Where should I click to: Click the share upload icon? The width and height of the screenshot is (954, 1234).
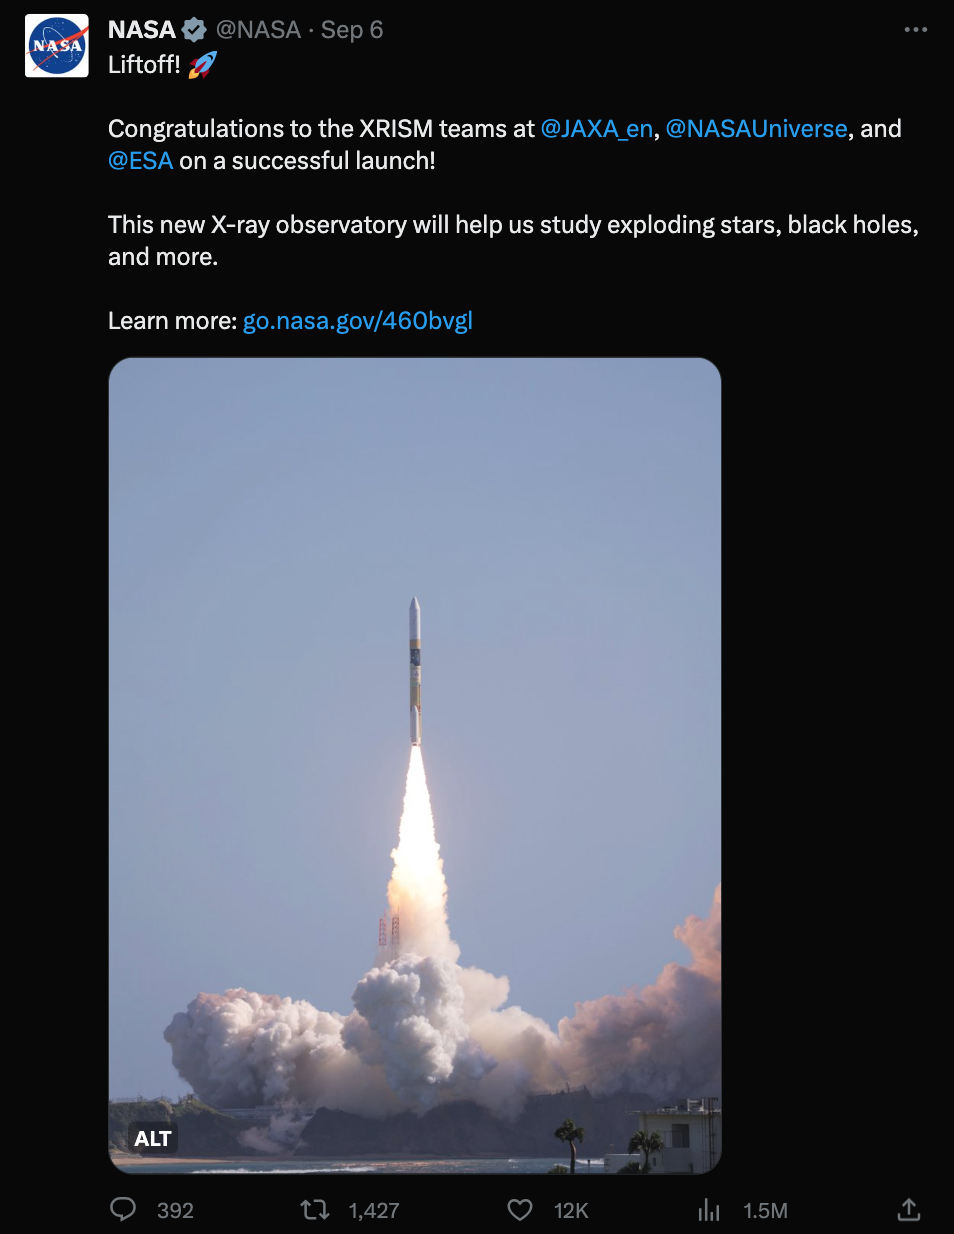[908, 1210]
